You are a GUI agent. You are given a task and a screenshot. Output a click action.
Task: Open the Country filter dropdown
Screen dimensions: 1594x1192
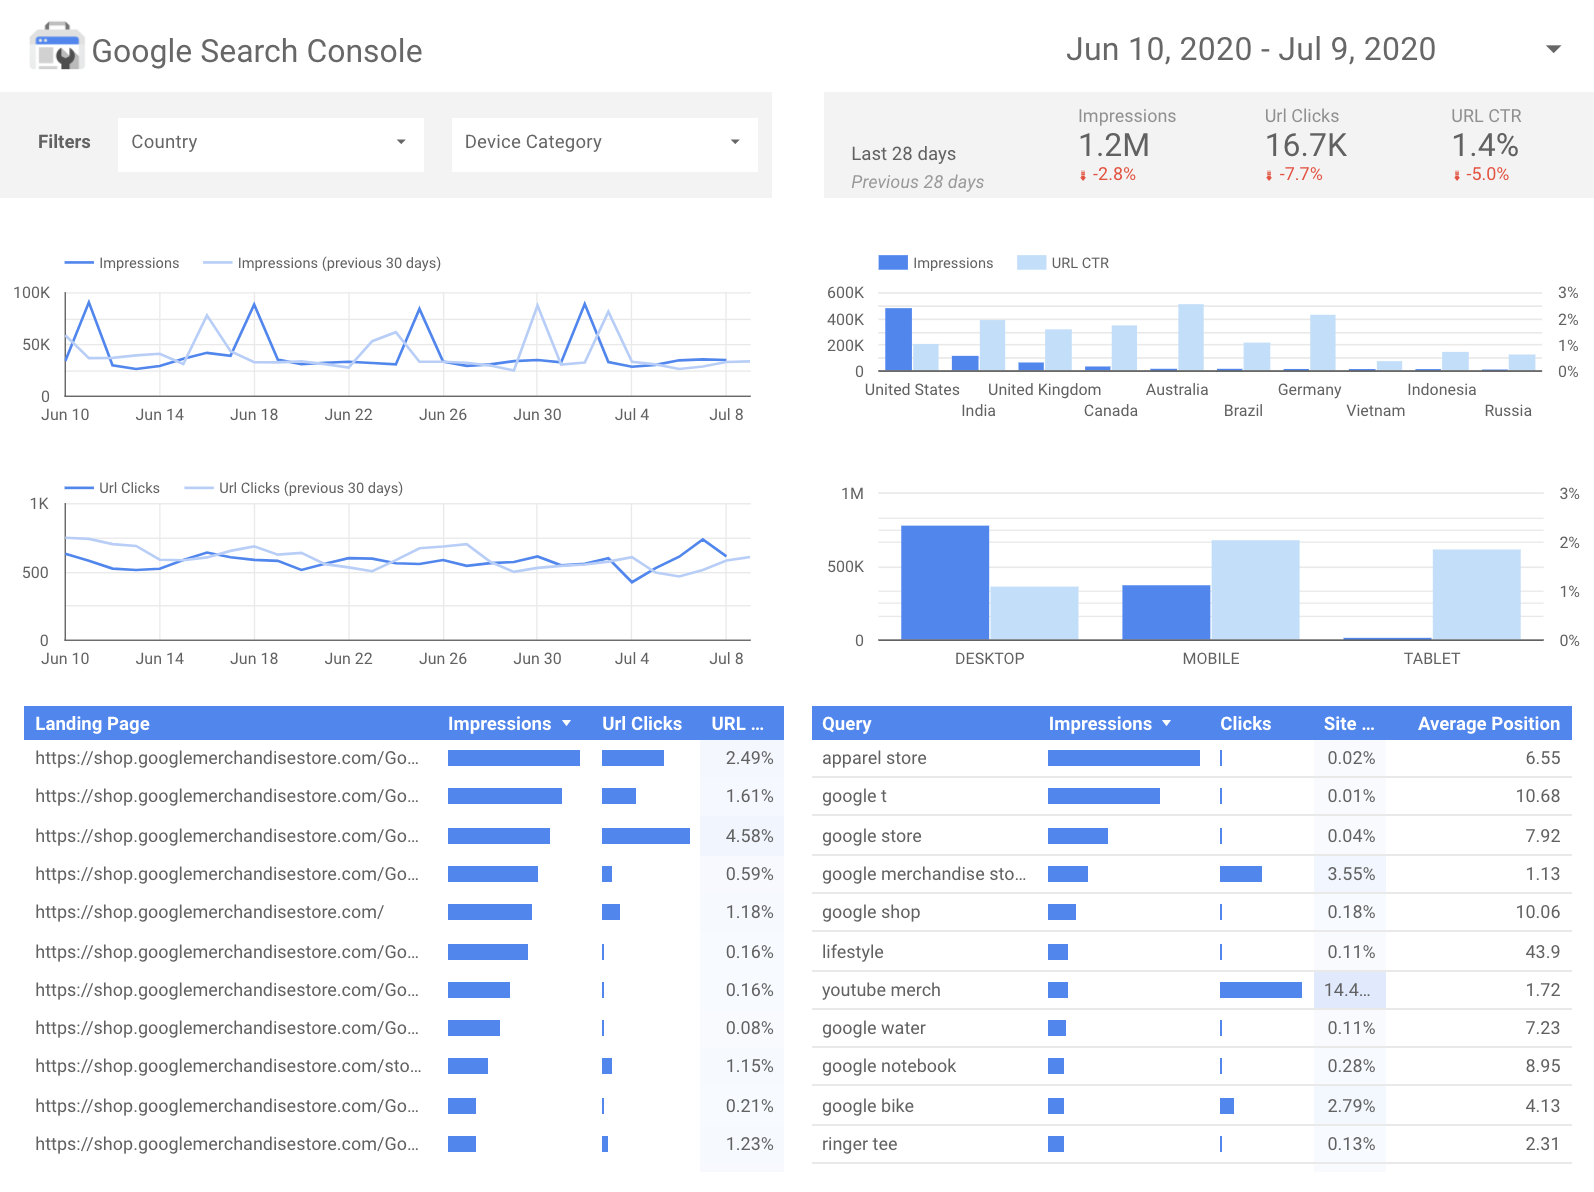click(x=271, y=143)
